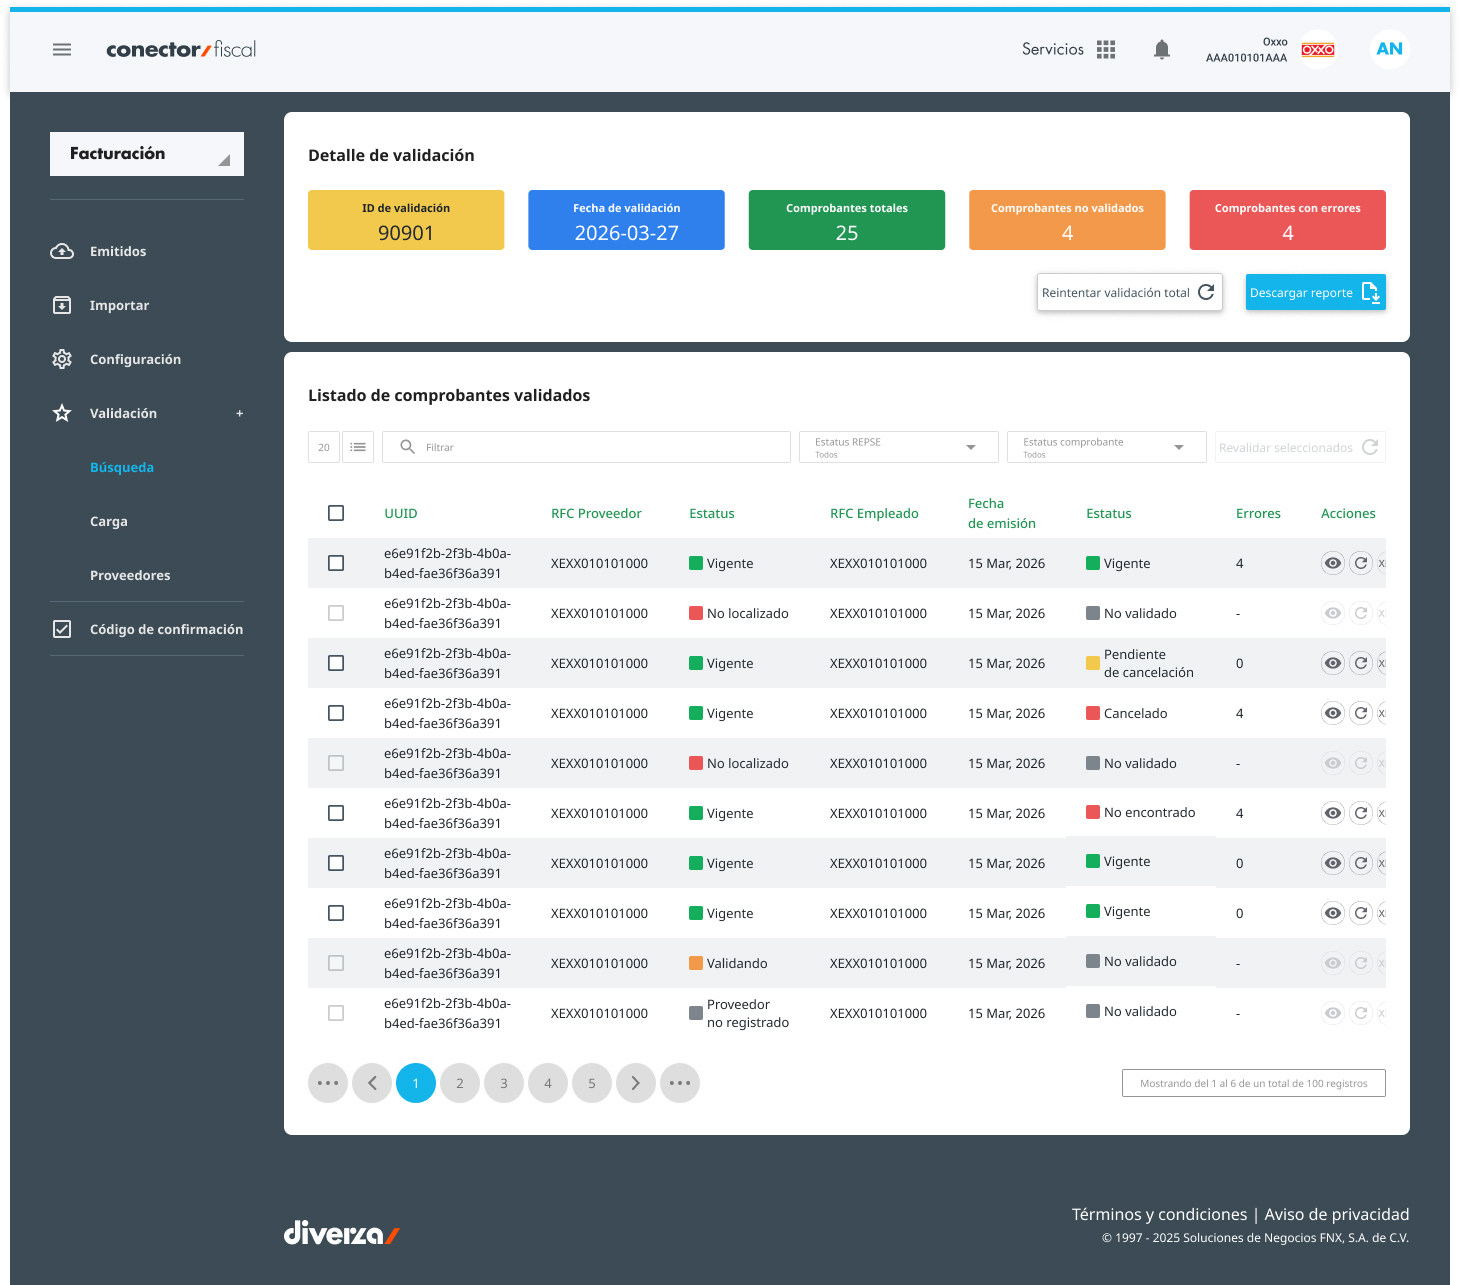The height and width of the screenshot is (1285, 1460).
Task: Click revalidate icon in first table row
Action: tap(1360, 563)
